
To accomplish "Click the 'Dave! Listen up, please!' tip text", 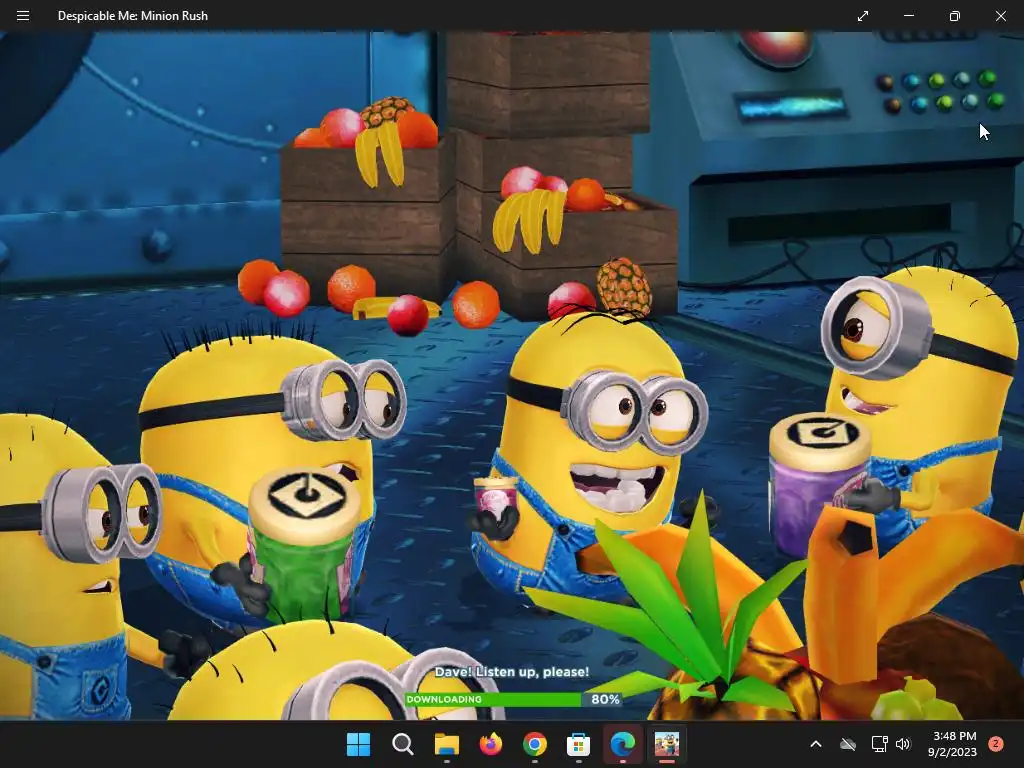I will [512, 671].
